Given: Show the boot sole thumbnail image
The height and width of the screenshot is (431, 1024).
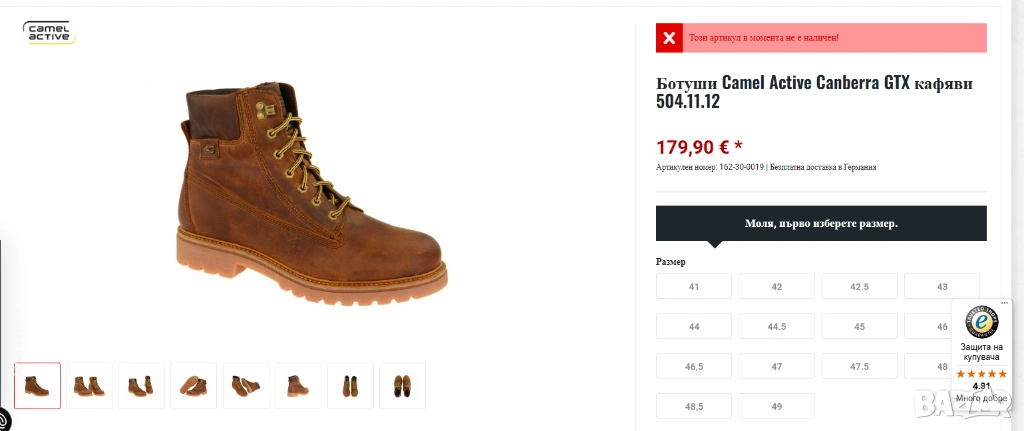Looking at the screenshot, I should pyautogui.click(x=194, y=386).
